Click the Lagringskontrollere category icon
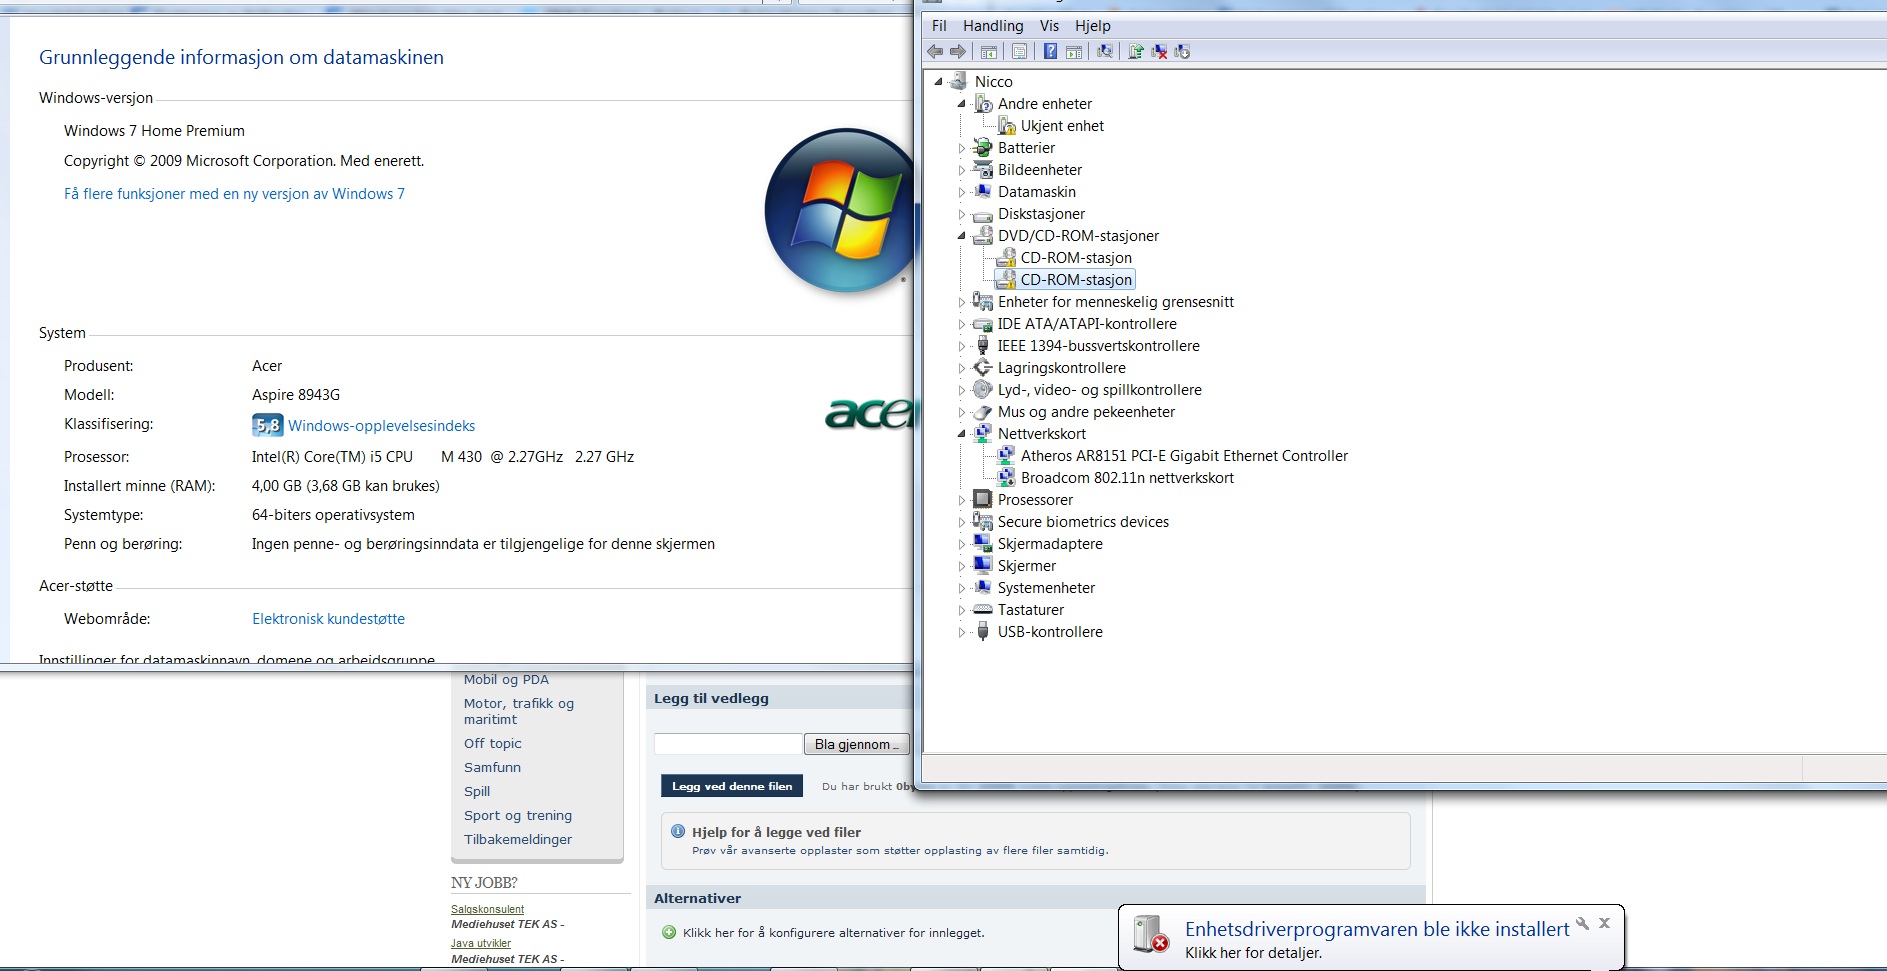The height and width of the screenshot is (971, 1887). 983,367
